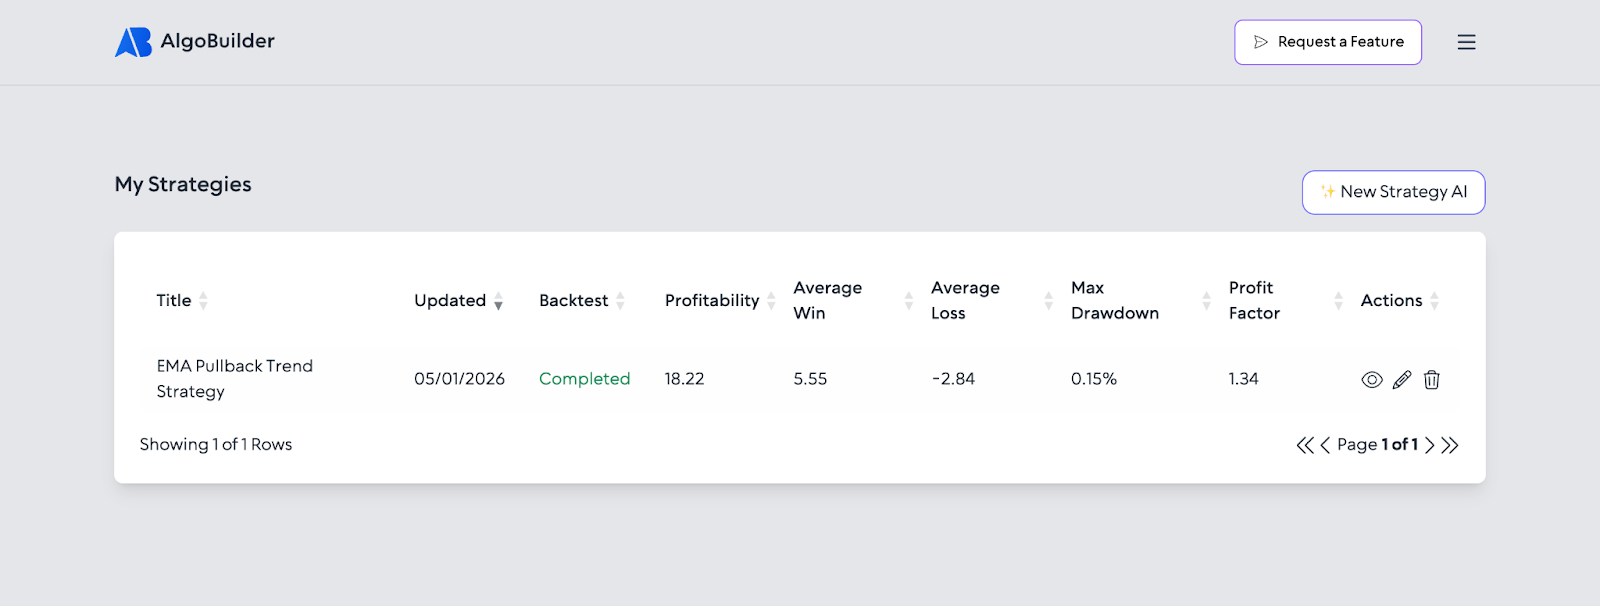Sort by Profitability column header

pyautogui.click(x=712, y=301)
